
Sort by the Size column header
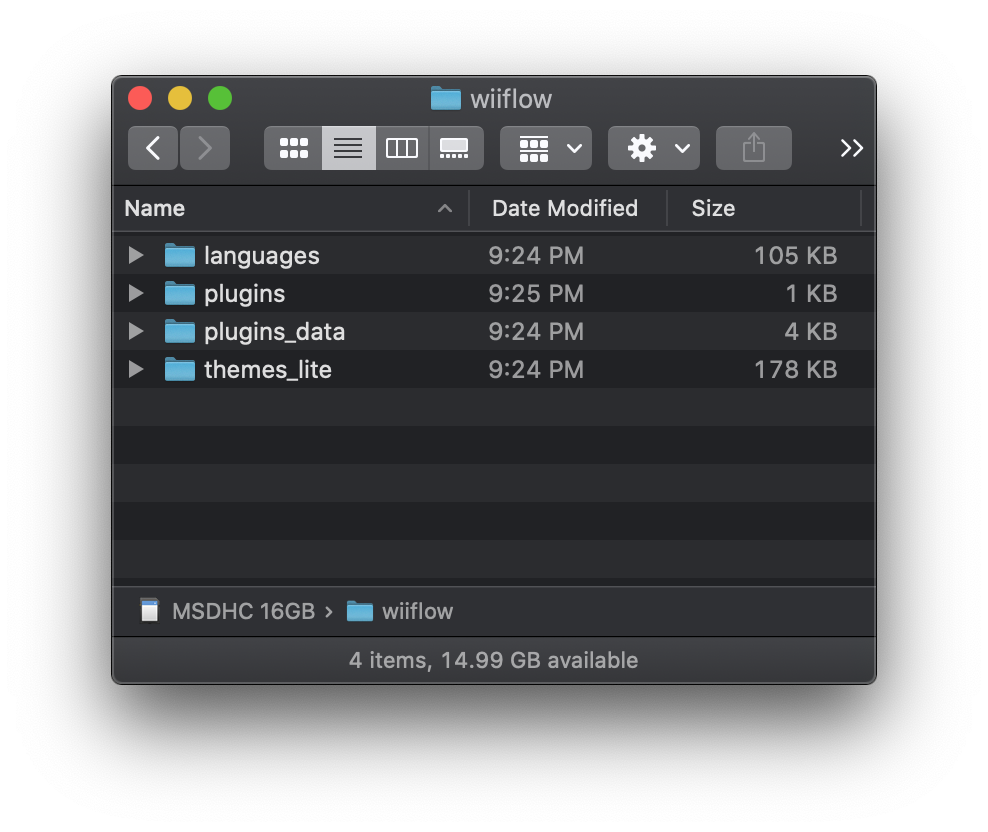pos(764,209)
